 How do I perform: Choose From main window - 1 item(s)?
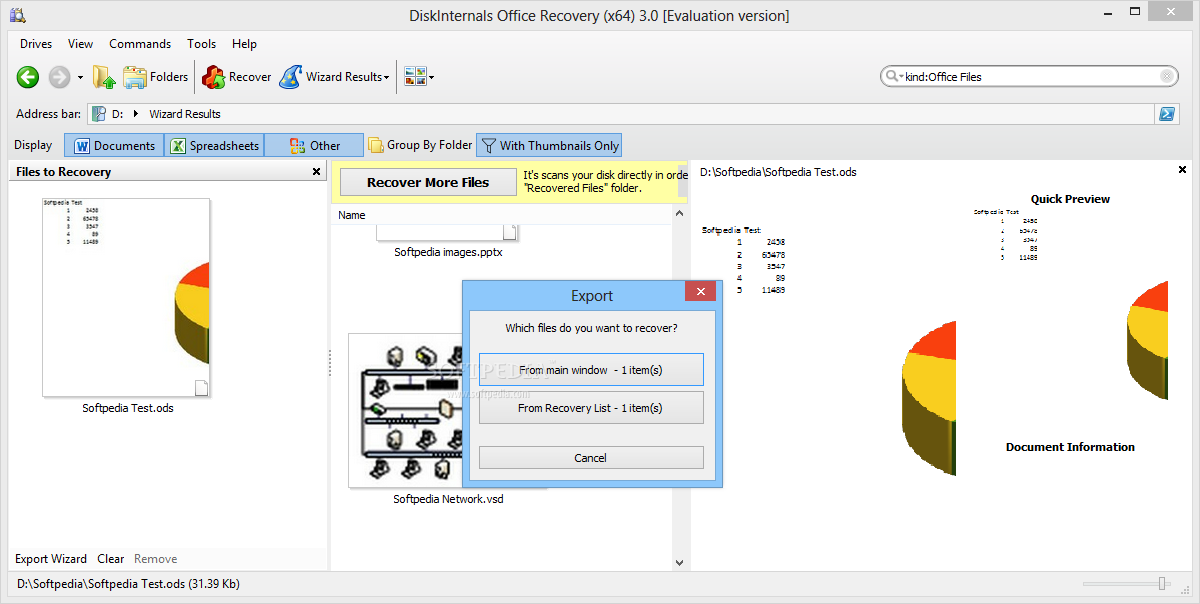tap(591, 370)
